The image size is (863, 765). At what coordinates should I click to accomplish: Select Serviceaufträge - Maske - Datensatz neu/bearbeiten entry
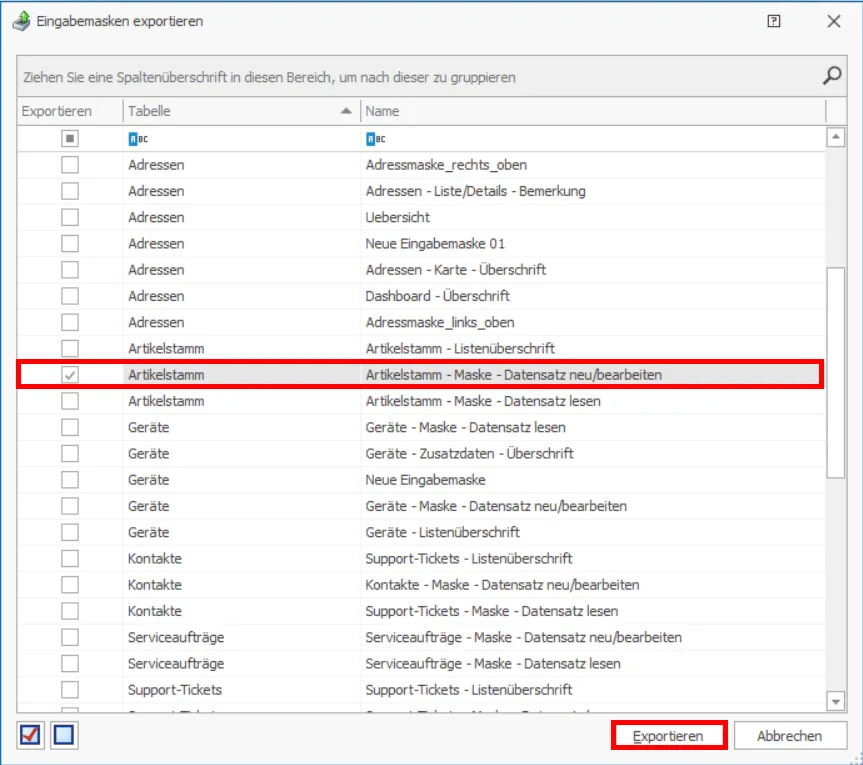(x=523, y=637)
